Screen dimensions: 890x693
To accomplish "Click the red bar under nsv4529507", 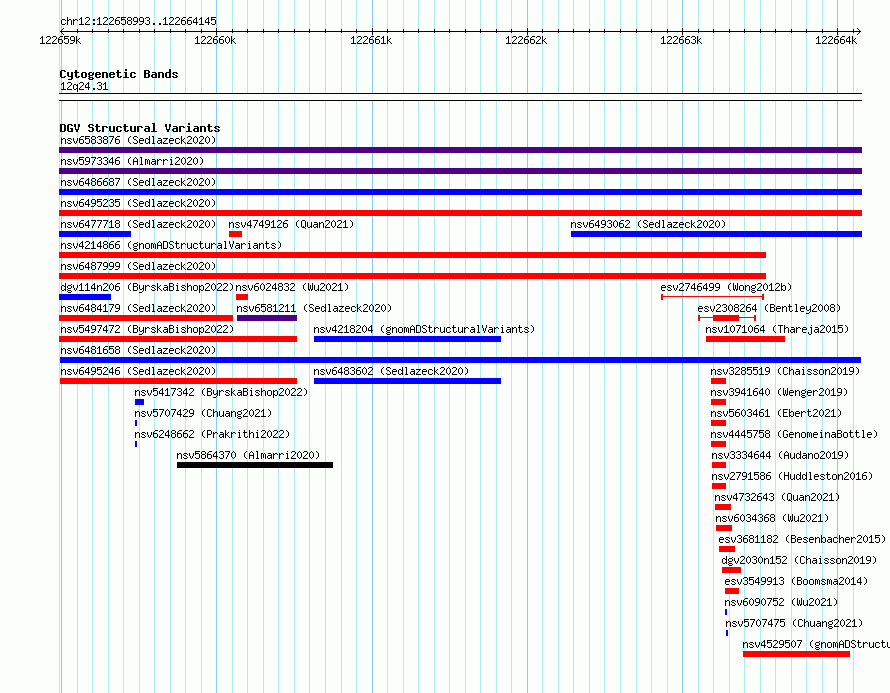I will [796, 654].
